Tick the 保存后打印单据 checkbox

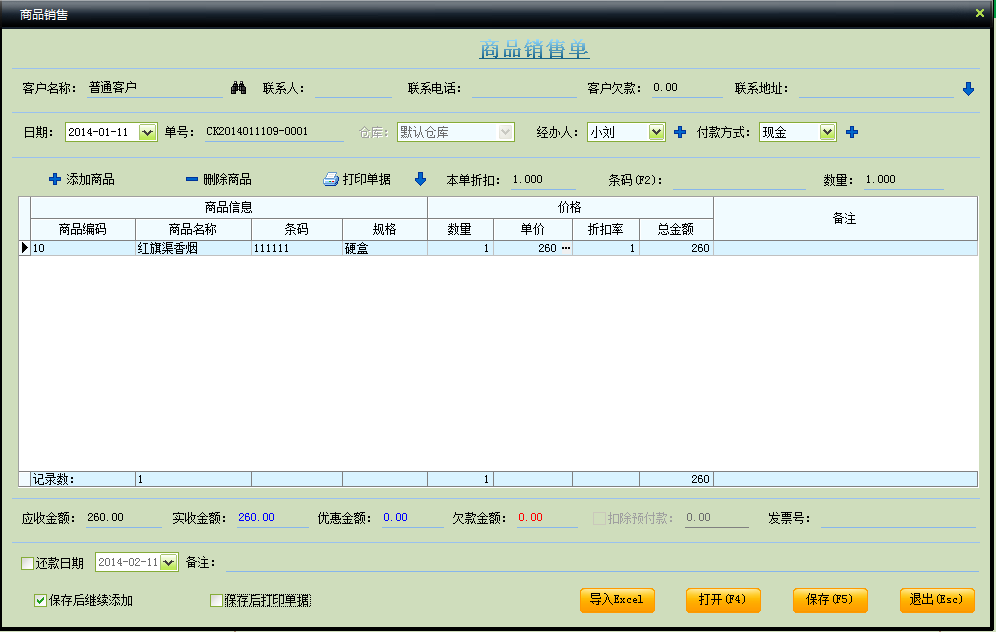216,601
